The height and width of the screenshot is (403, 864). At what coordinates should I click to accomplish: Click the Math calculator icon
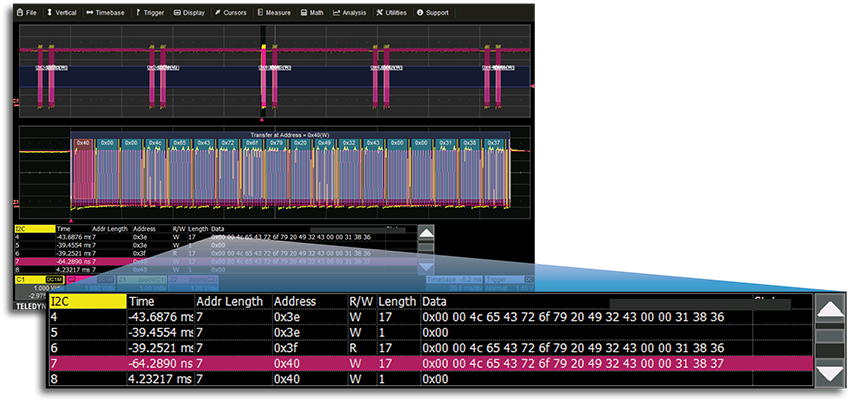303,13
